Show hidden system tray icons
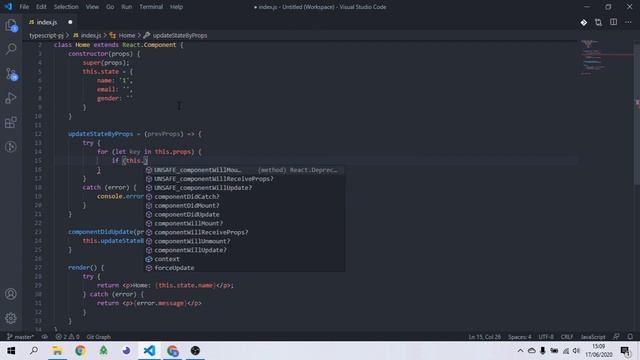This screenshot has width=640, height=360. coord(520,351)
